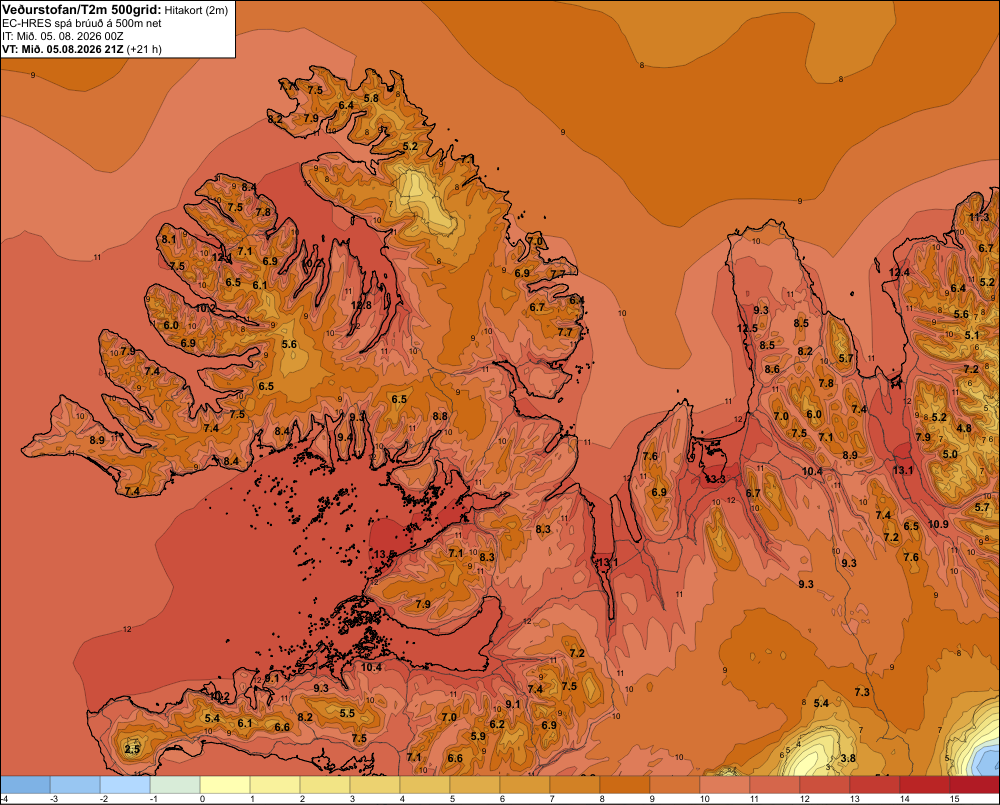Select the 12.5 temperature value on the map
This screenshot has height=805, width=1000.
[747, 329]
